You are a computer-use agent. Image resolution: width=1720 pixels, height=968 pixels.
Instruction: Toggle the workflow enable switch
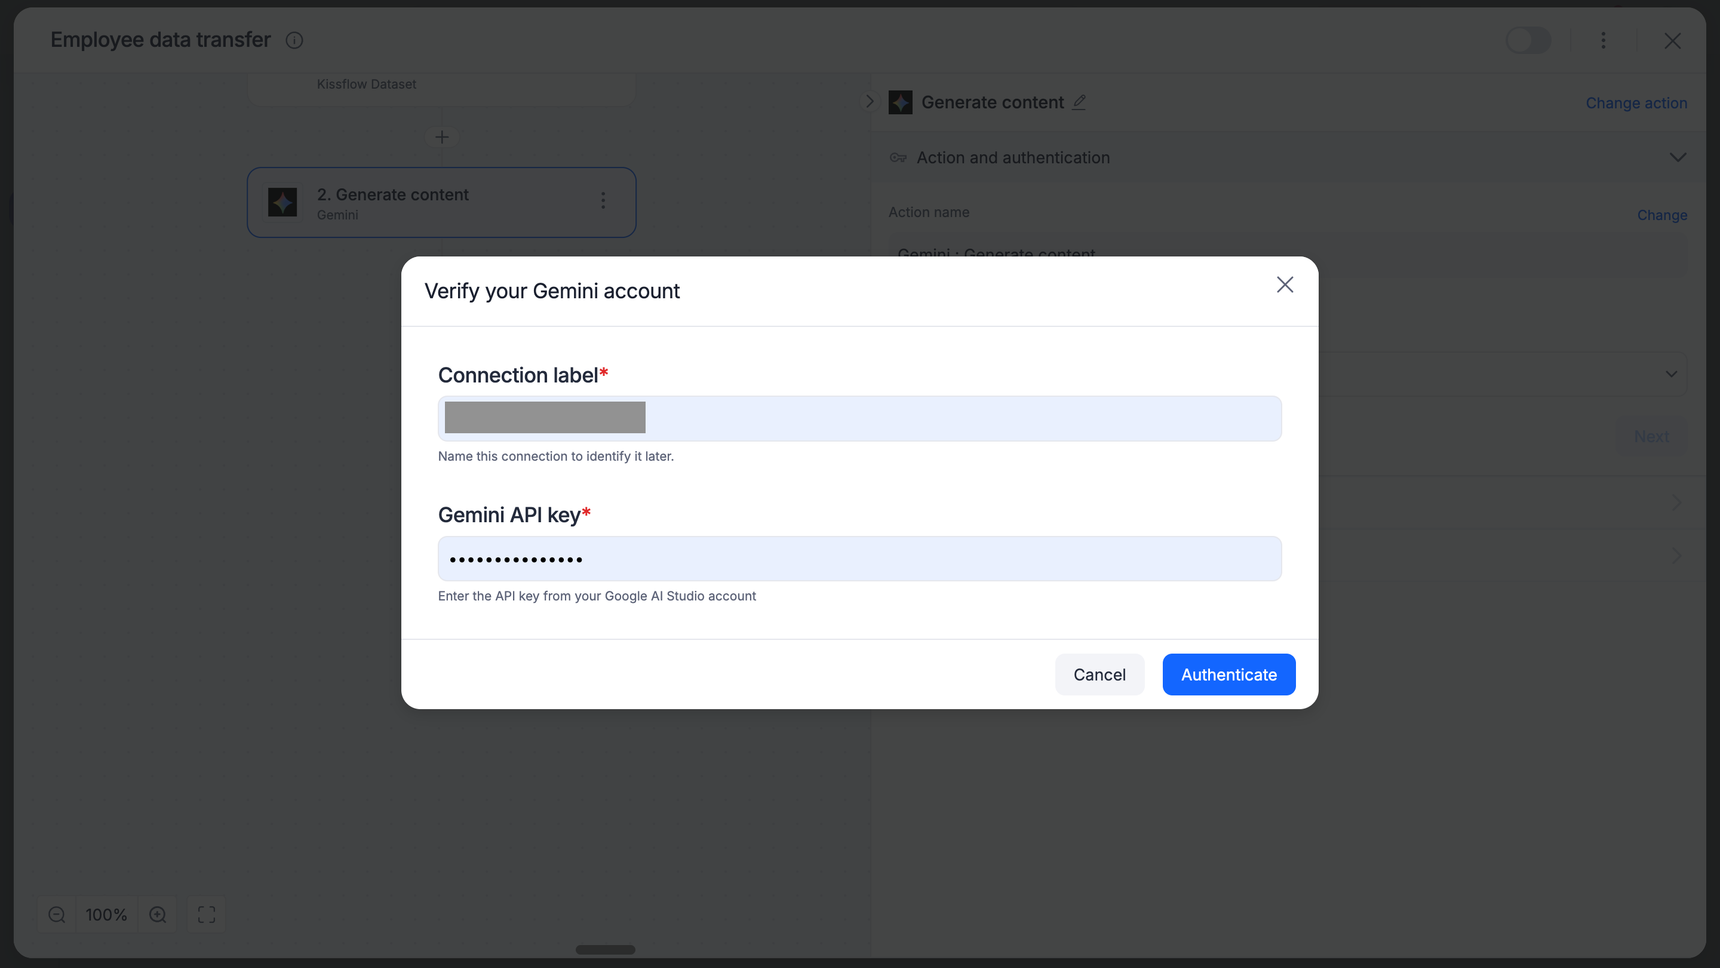coord(1528,40)
